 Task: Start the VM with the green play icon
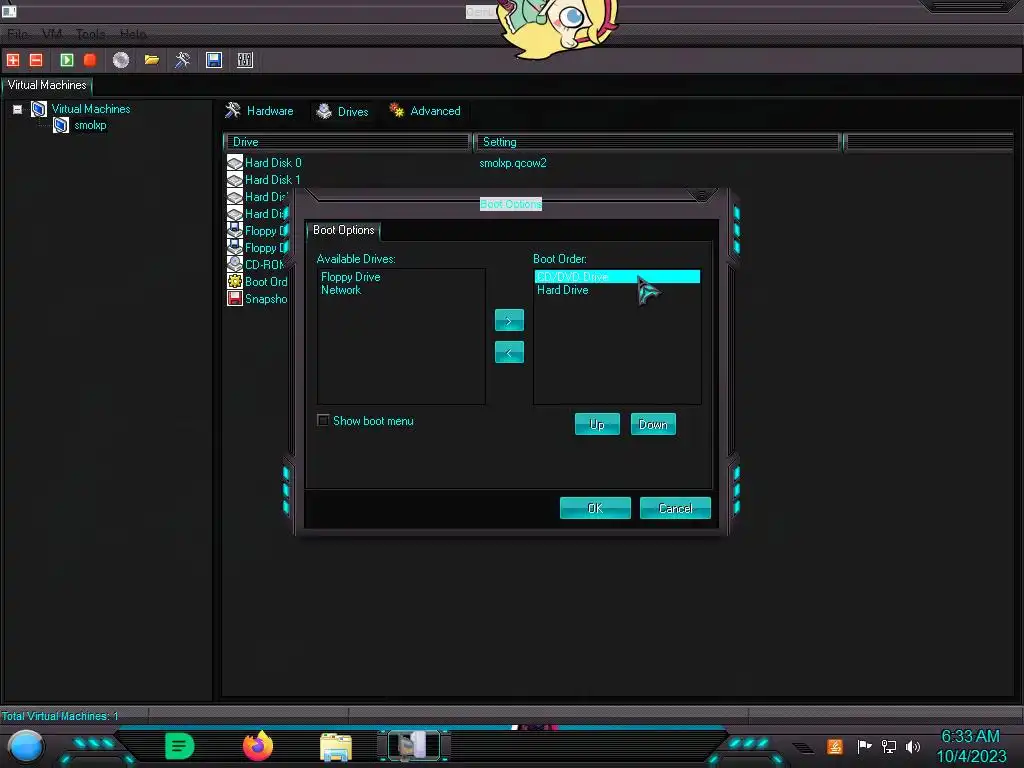[67, 60]
